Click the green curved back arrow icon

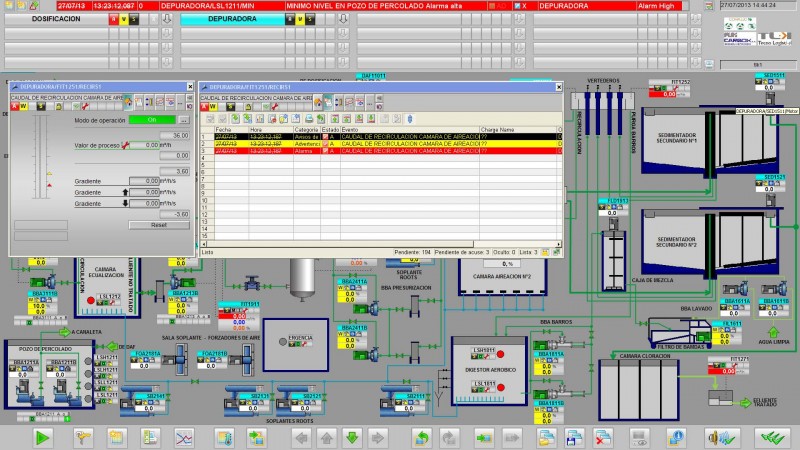(x=422, y=438)
